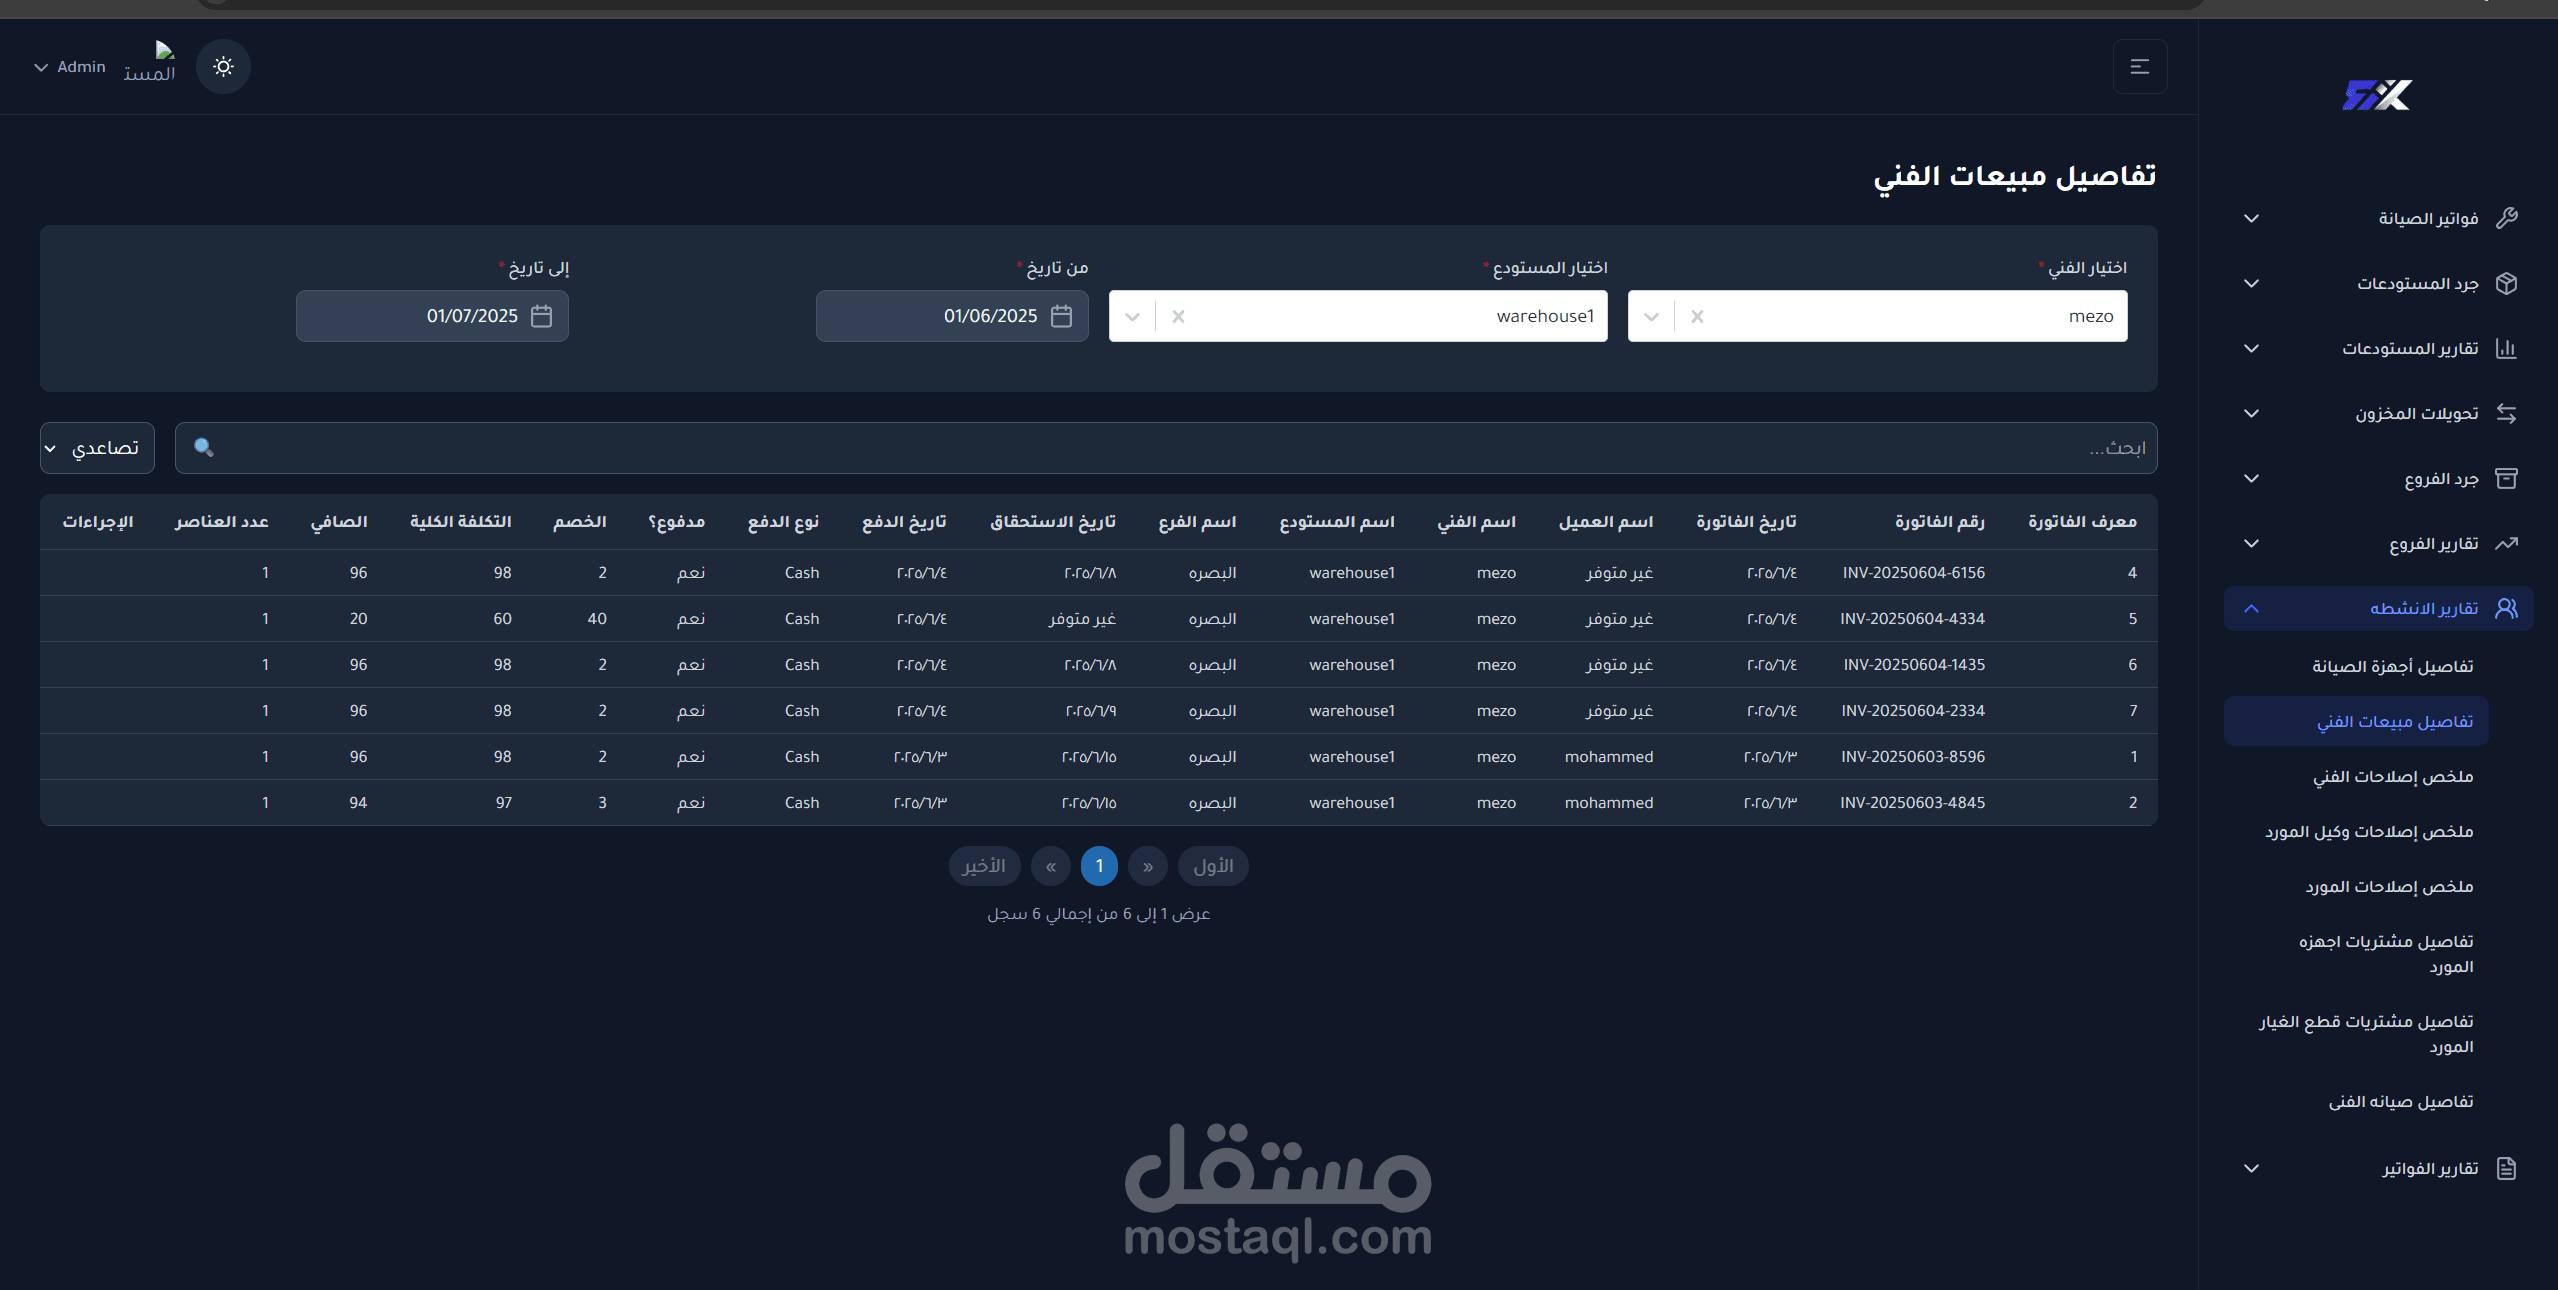The height and width of the screenshot is (1290, 2558).
Task: Click the إلى تاريخ date field 01/07/2025
Action: (x=432, y=316)
